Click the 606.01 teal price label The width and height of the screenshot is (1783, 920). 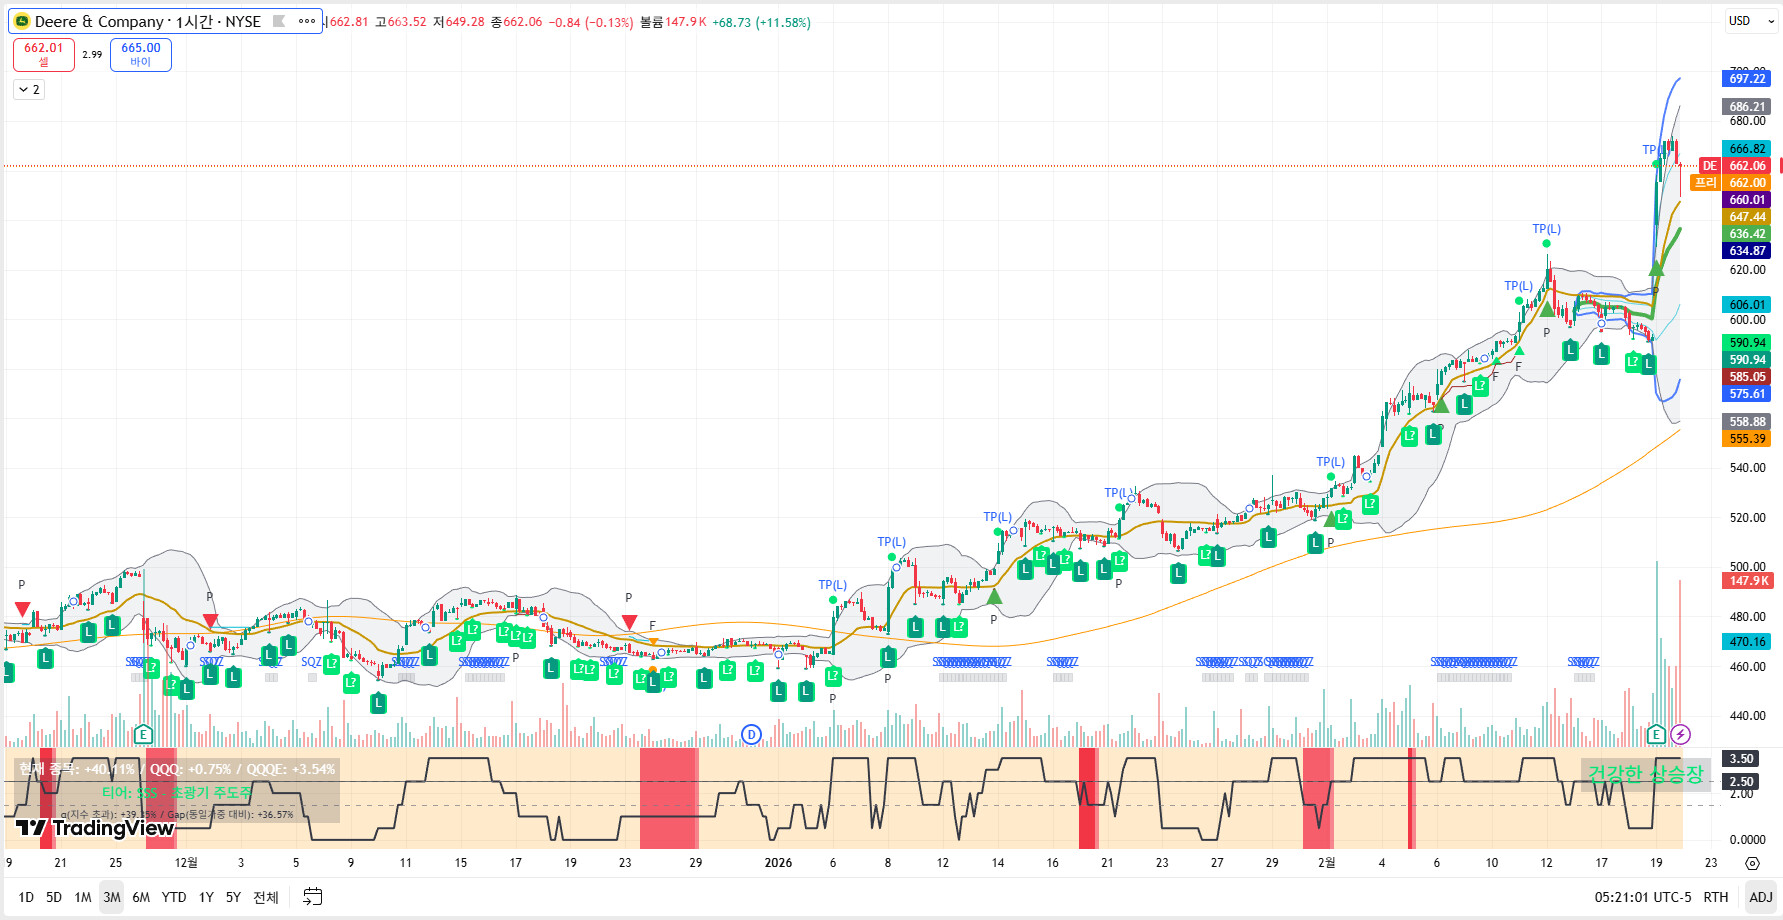click(x=1747, y=305)
